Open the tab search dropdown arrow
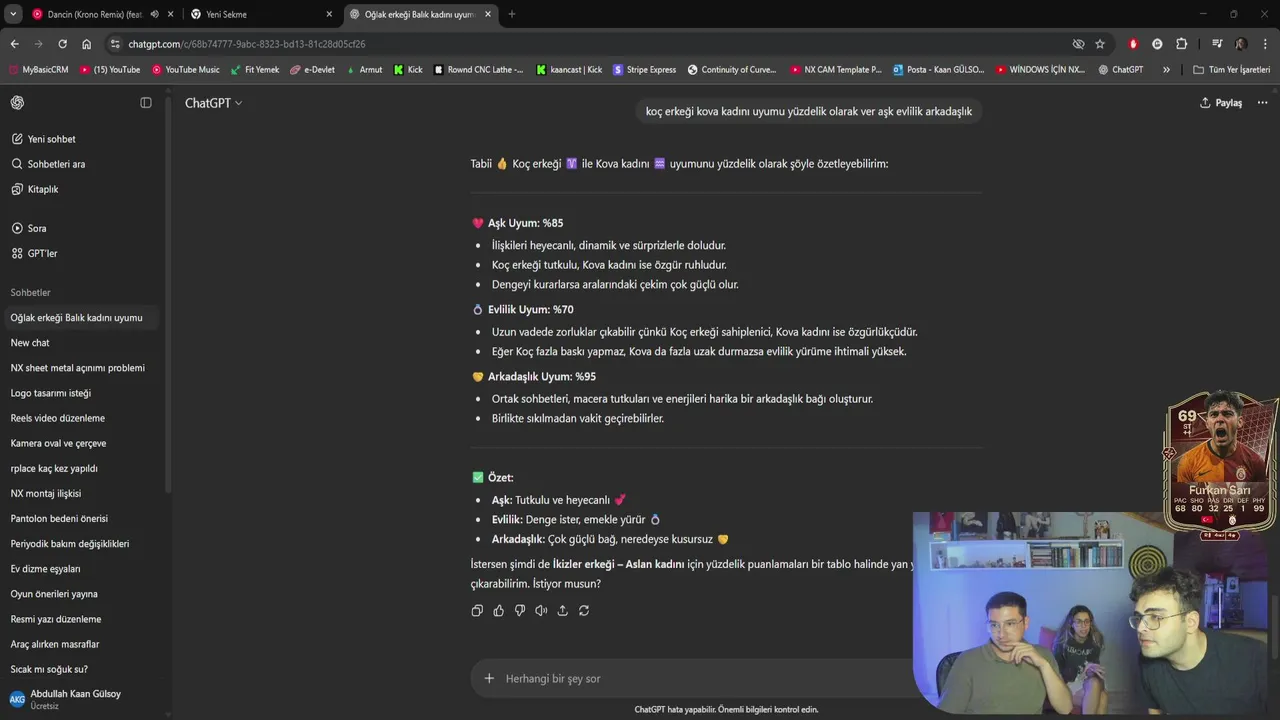This screenshot has width=1280, height=720. click(13, 14)
